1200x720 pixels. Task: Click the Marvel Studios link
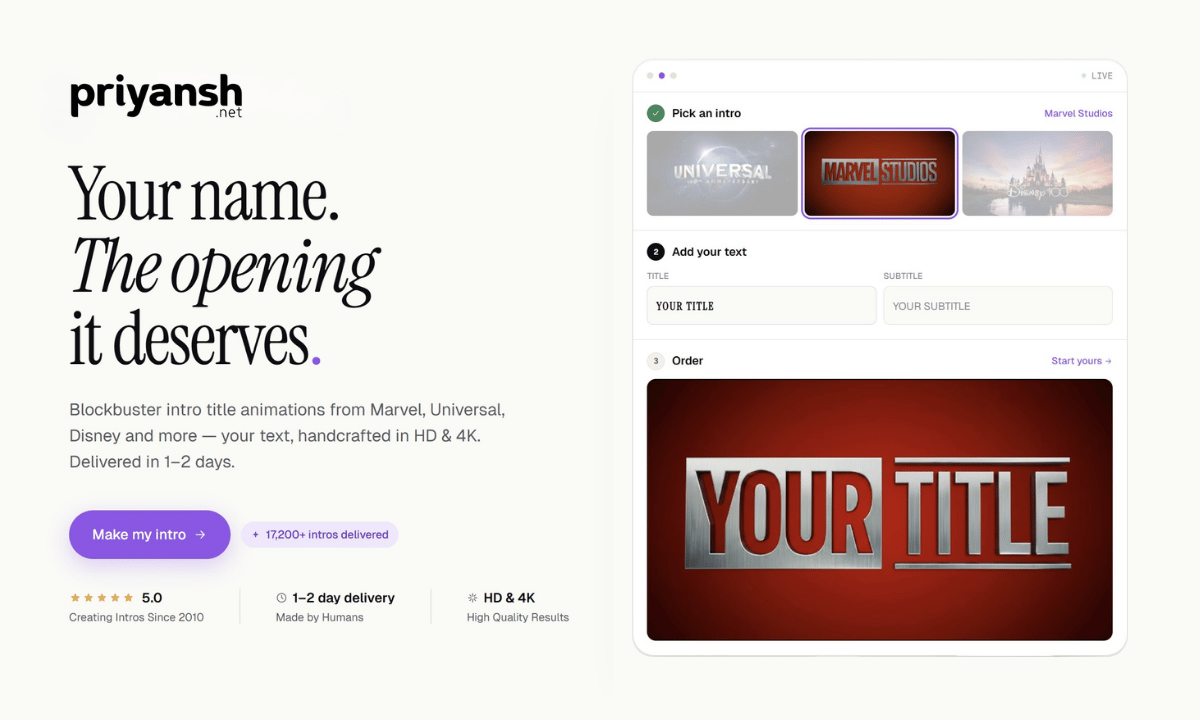(x=1078, y=113)
